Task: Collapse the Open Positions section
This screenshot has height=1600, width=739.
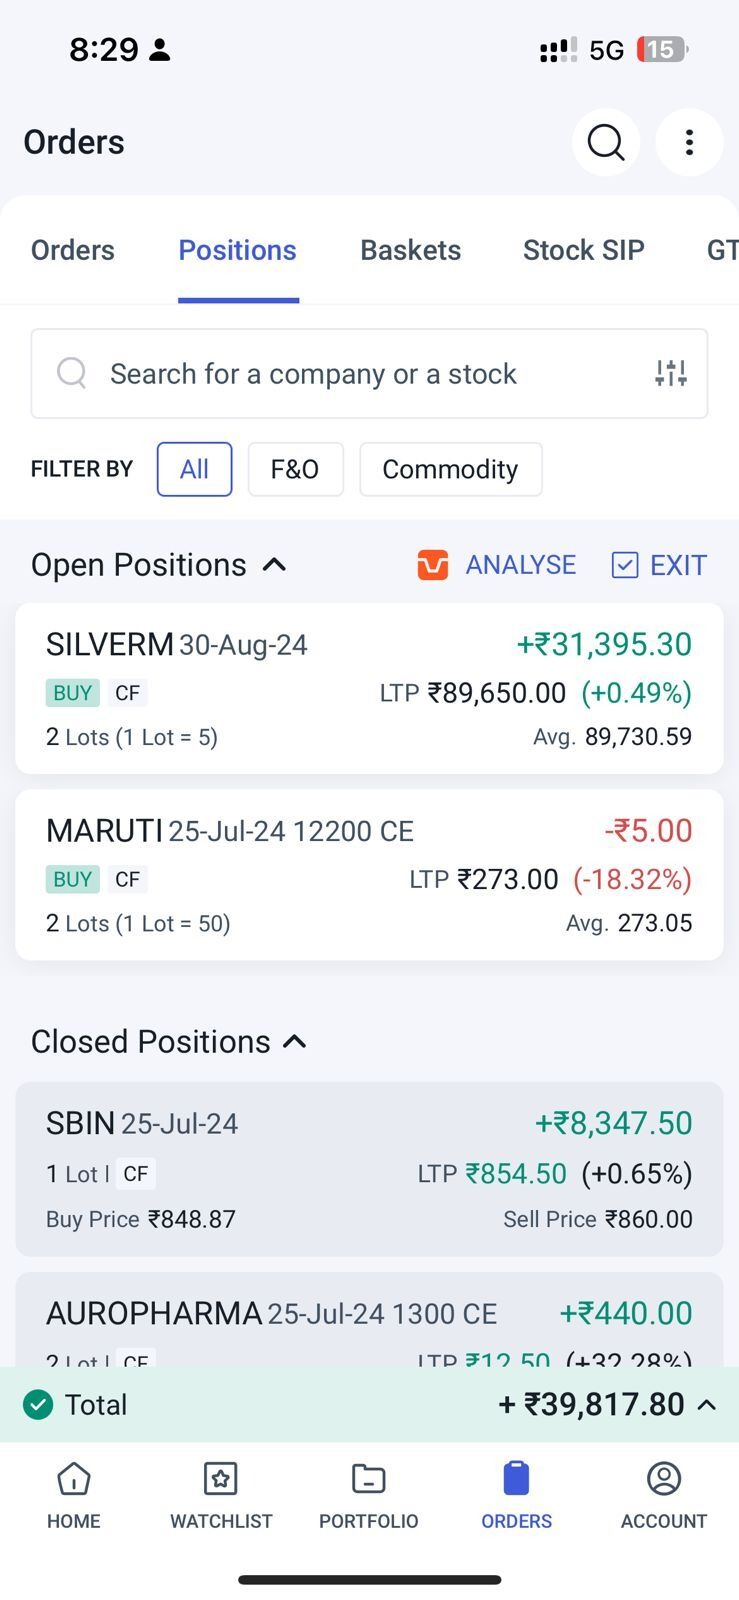Action: 274,565
